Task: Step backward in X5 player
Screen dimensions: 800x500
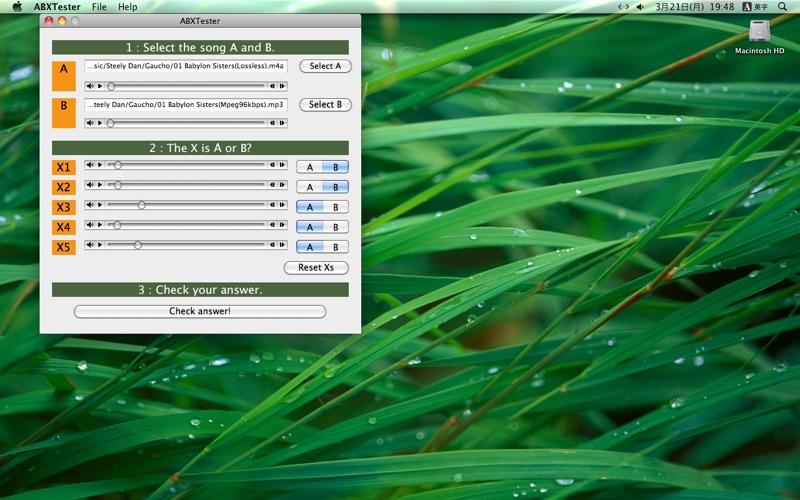Action: (x=272, y=245)
